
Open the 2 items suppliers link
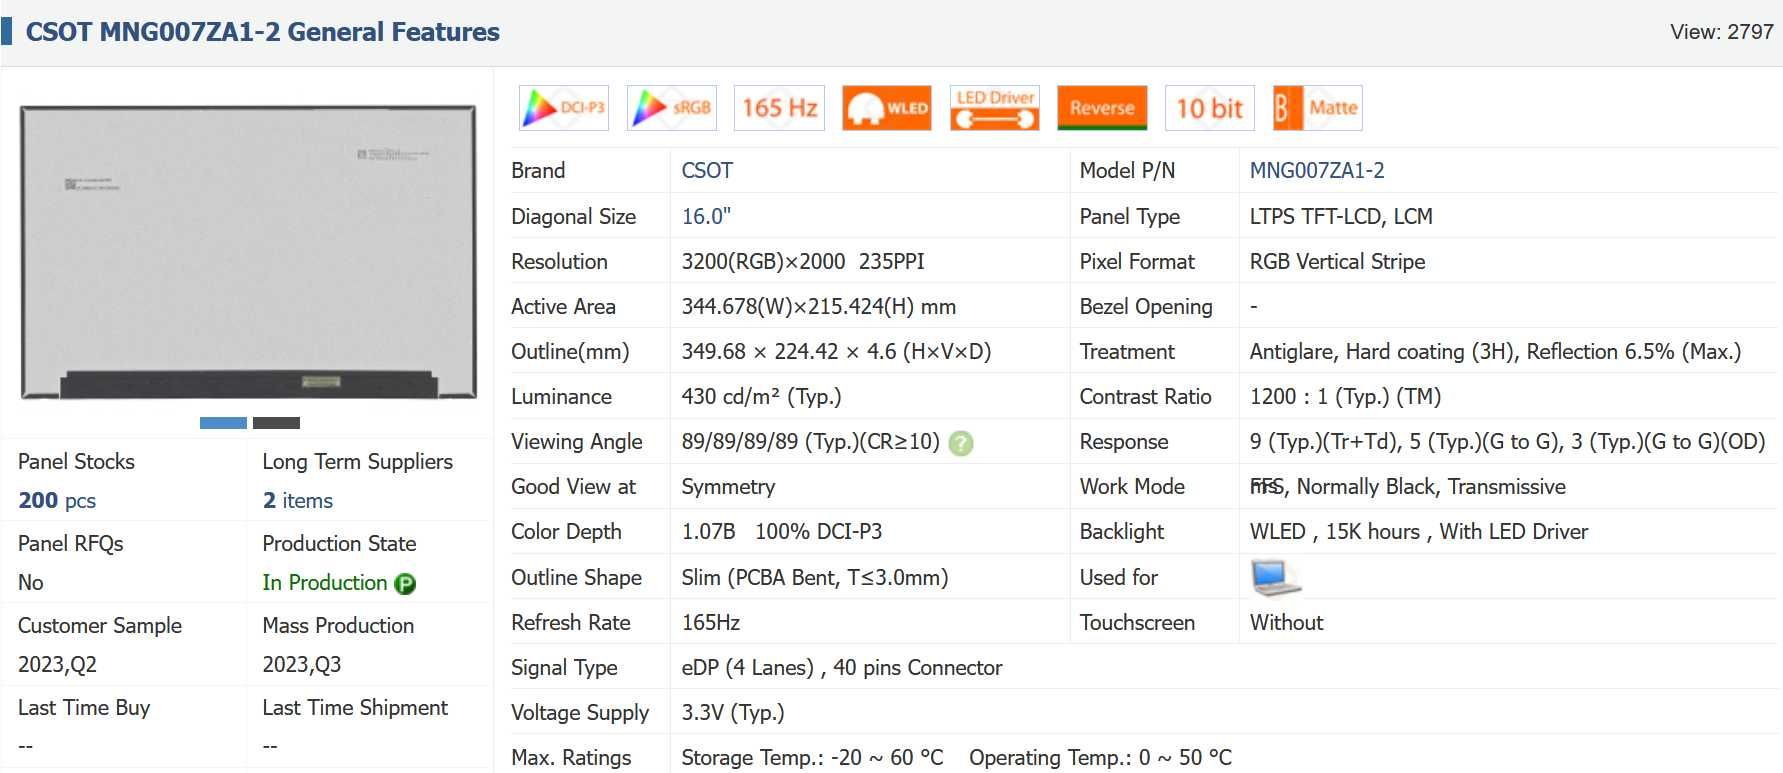[x=298, y=500]
